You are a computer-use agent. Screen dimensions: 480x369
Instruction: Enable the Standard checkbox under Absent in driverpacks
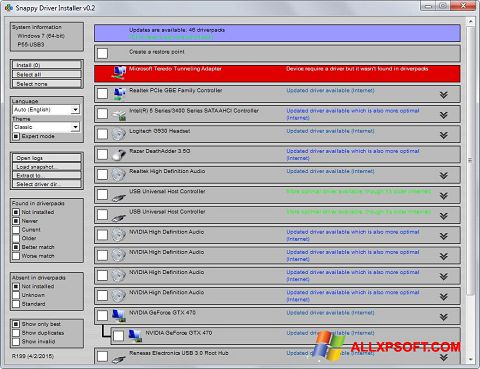[x=16, y=304]
